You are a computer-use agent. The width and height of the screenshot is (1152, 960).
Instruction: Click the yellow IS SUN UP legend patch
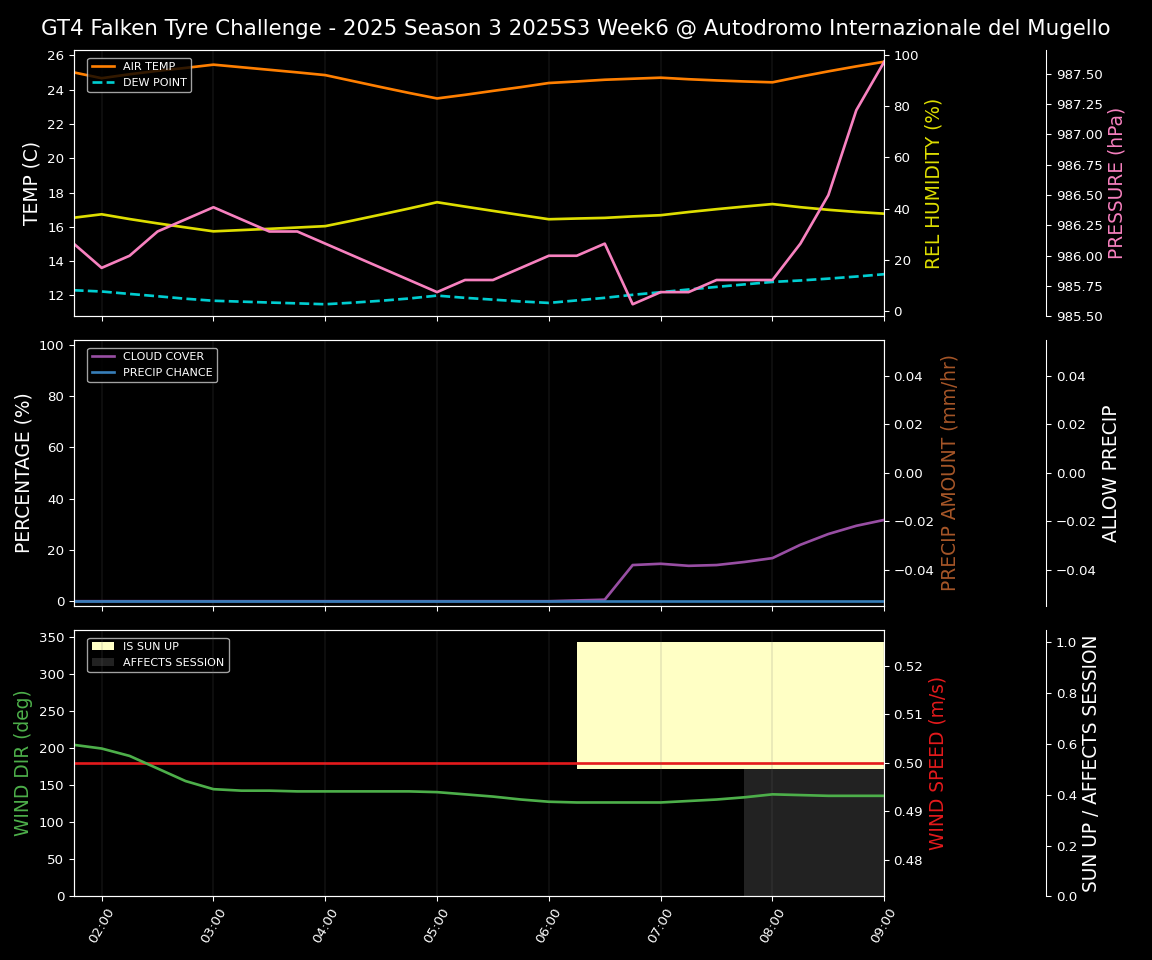click(x=104, y=646)
